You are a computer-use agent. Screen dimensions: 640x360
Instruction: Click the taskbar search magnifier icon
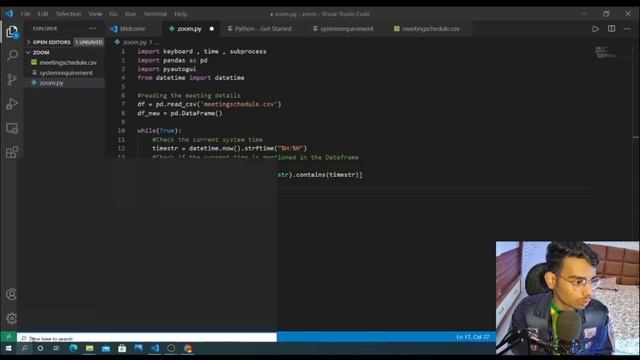coord(24,349)
